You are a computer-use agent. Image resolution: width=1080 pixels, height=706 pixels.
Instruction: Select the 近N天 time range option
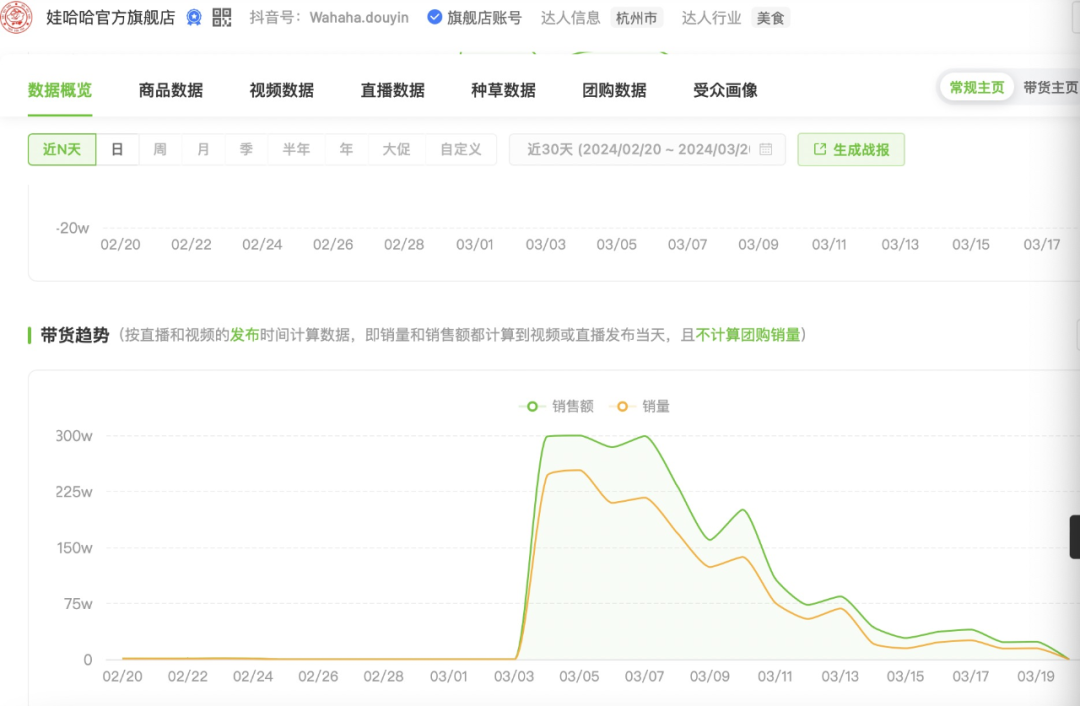click(61, 150)
